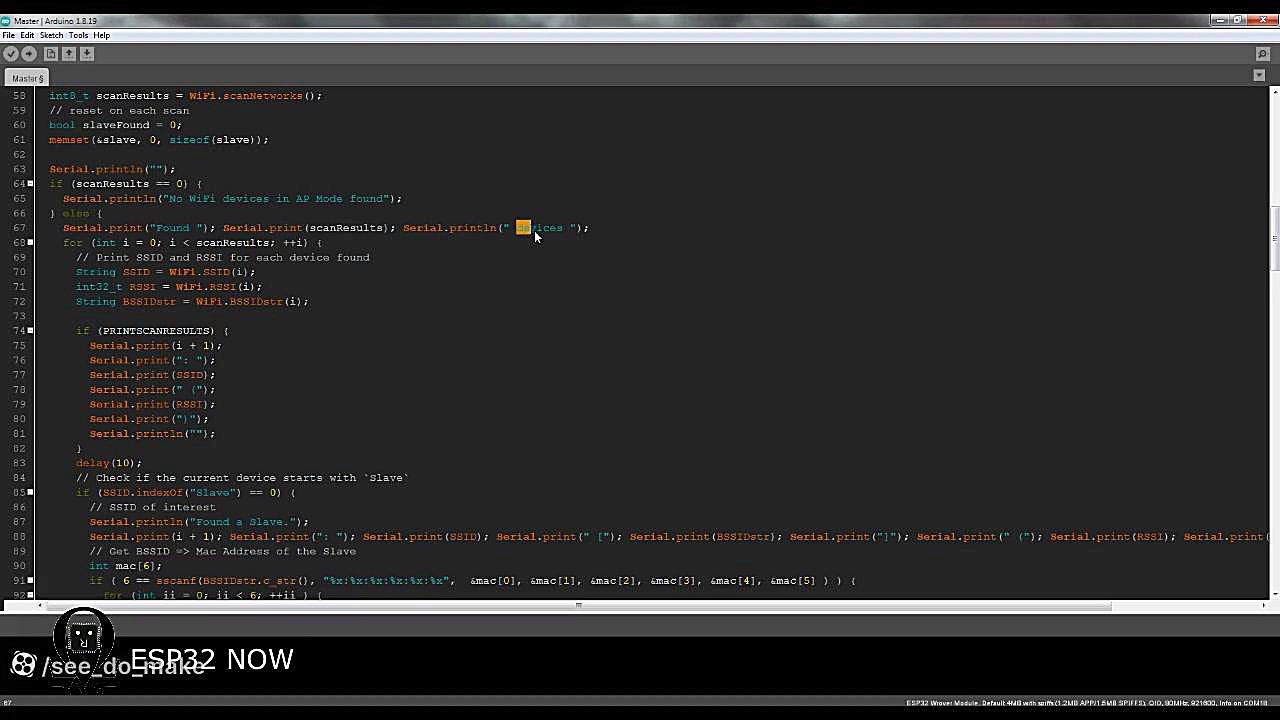Click the horizontal scrollbar thumb

(x=577, y=605)
